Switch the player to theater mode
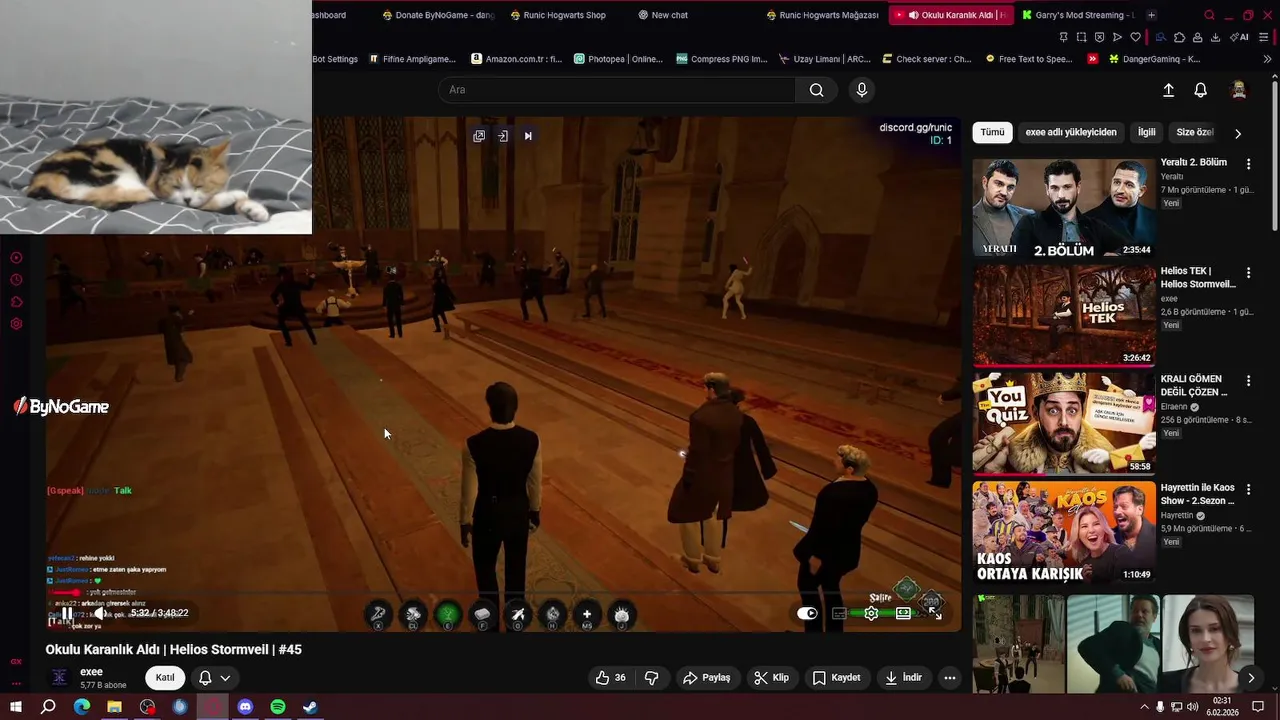 [903, 613]
